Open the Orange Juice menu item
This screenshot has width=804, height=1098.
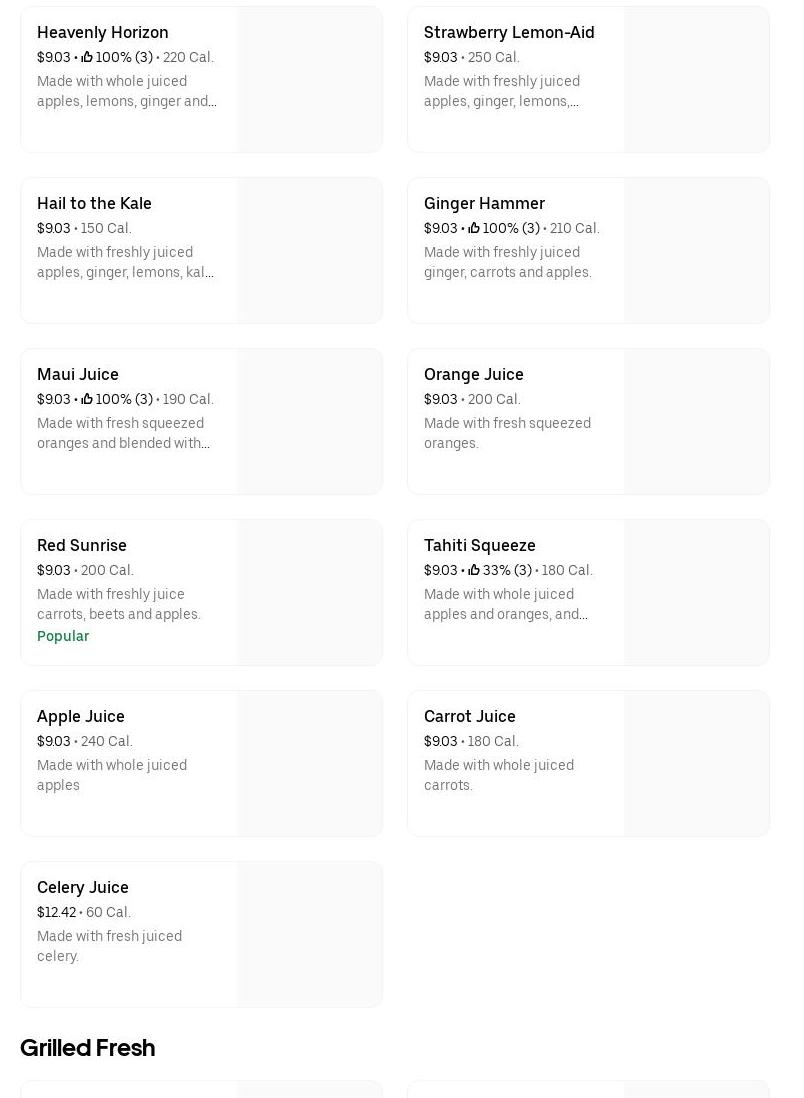click(473, 374)
